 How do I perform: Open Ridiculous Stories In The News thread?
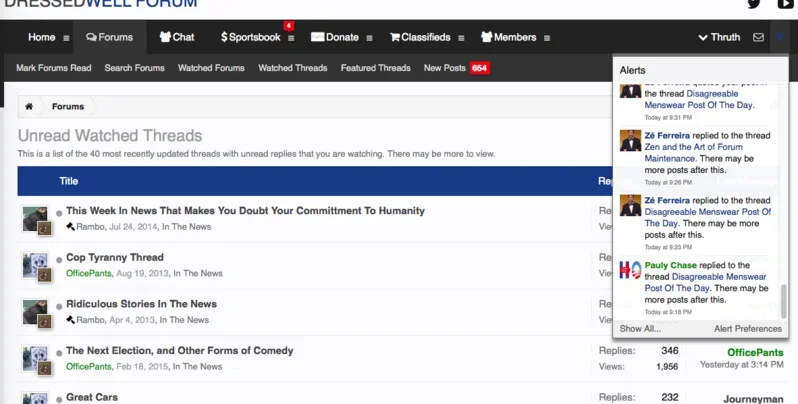(141, 304)
